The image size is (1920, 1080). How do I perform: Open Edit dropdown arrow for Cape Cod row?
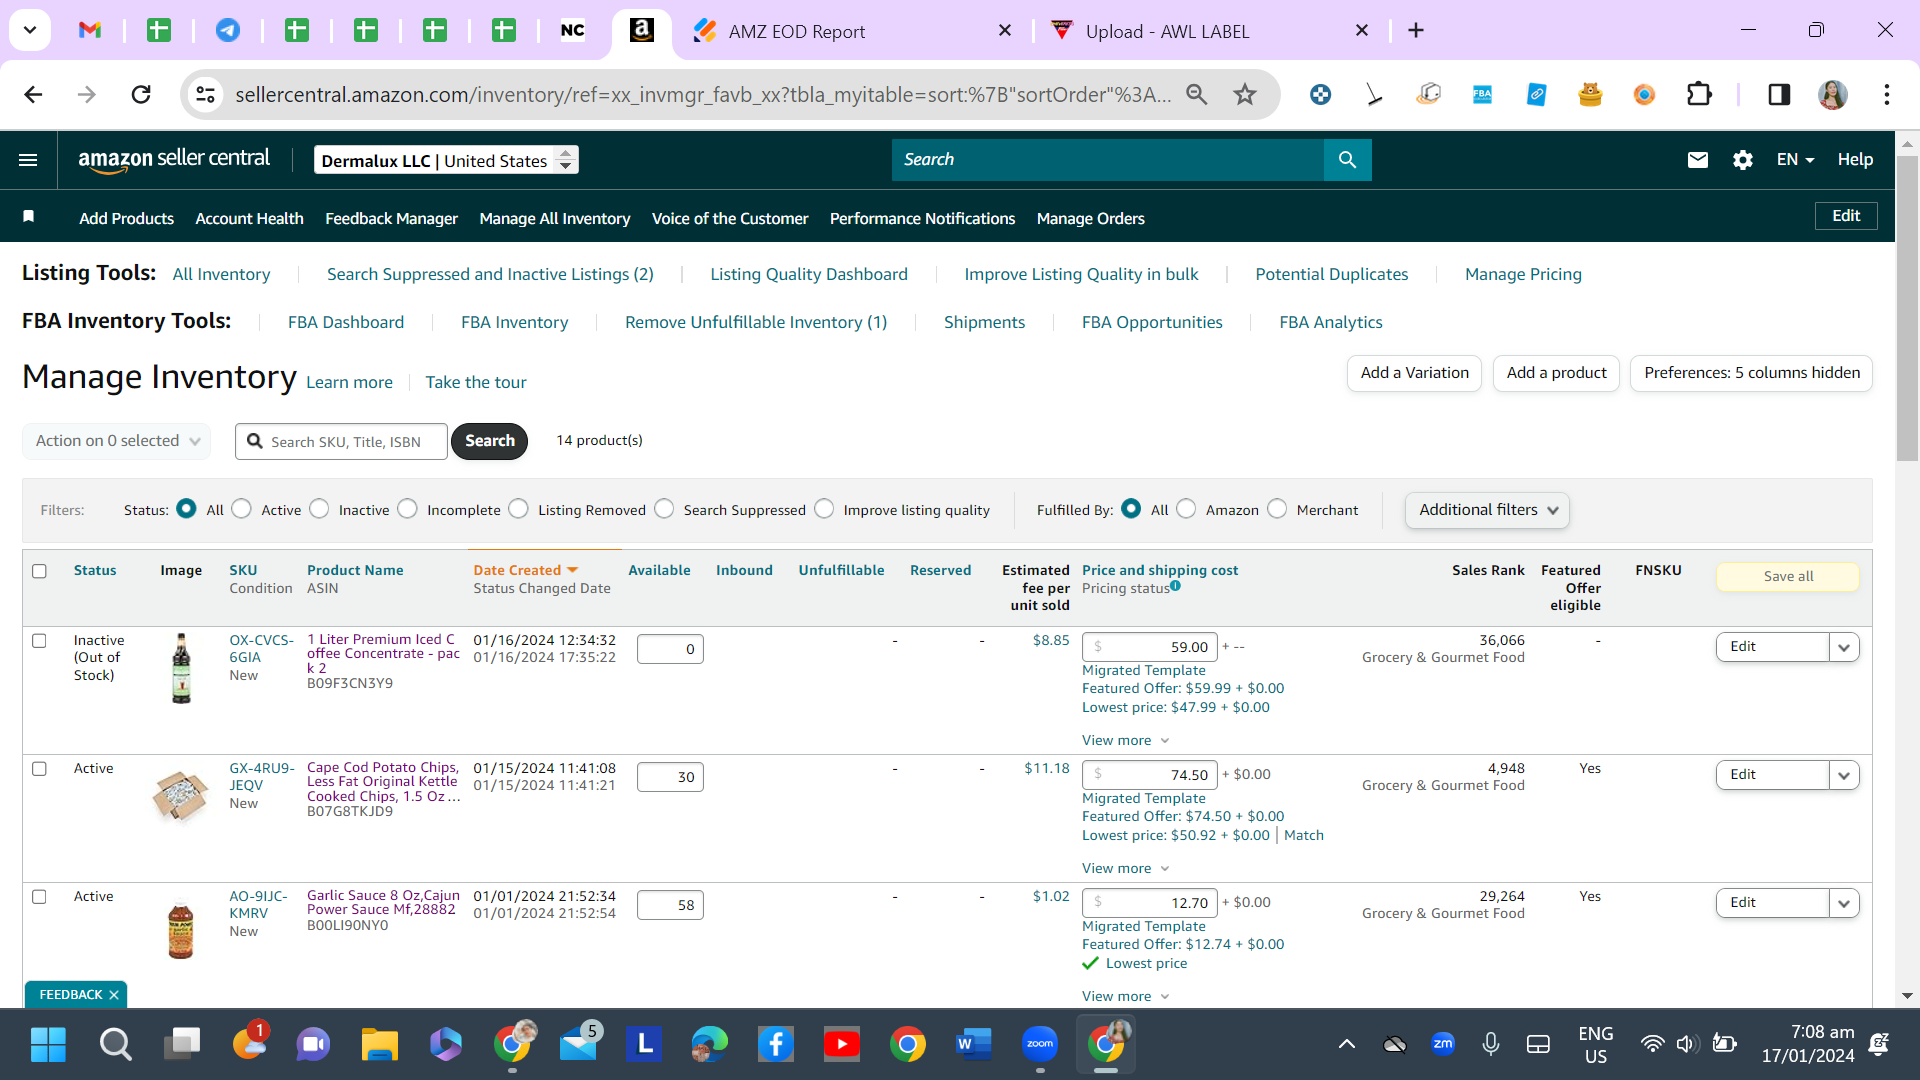point(1844,775)
